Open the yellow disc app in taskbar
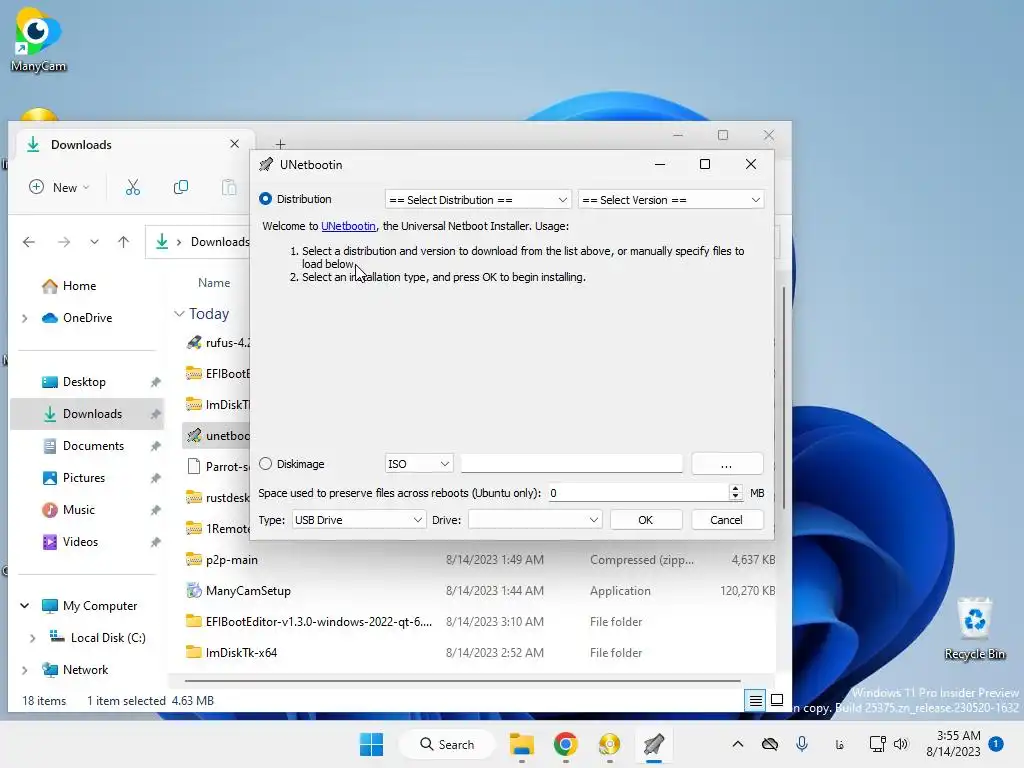Image resolution: width=1024 pixels, height=768 pixels. pos(609,744)
